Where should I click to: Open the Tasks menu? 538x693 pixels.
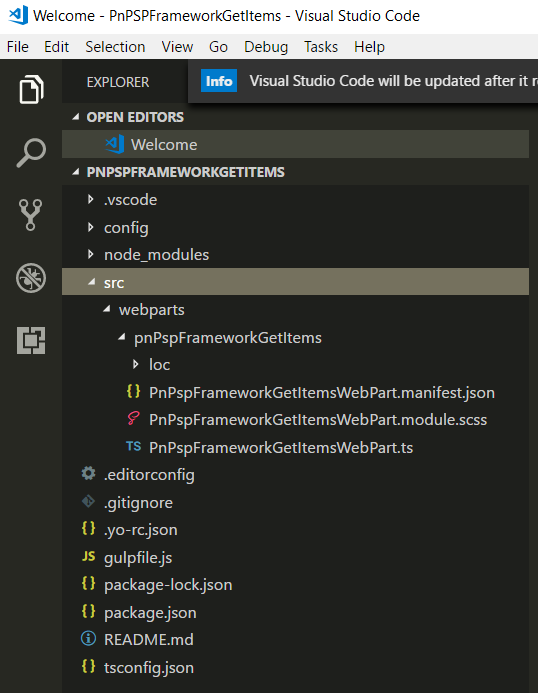321,47
